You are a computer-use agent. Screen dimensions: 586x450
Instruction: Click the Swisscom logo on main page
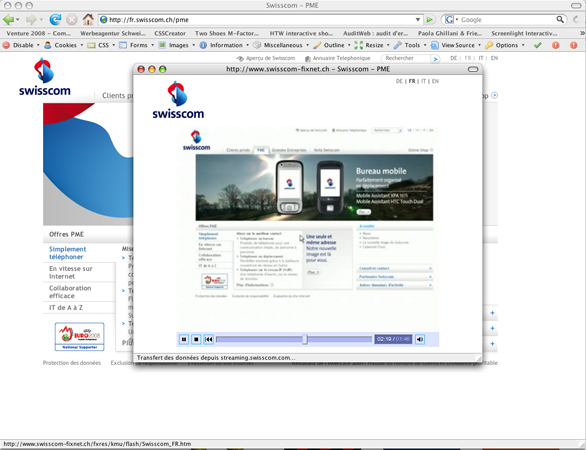44,77
